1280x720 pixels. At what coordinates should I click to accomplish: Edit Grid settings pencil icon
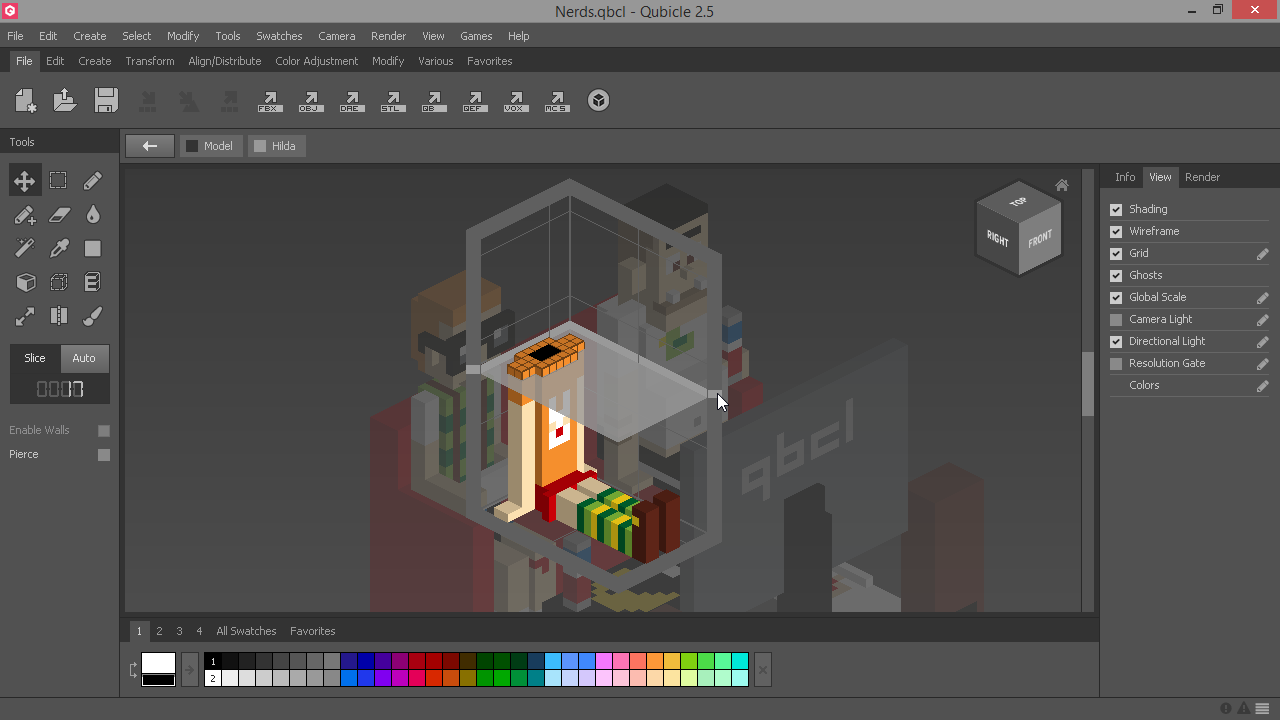click(1263, 254)
